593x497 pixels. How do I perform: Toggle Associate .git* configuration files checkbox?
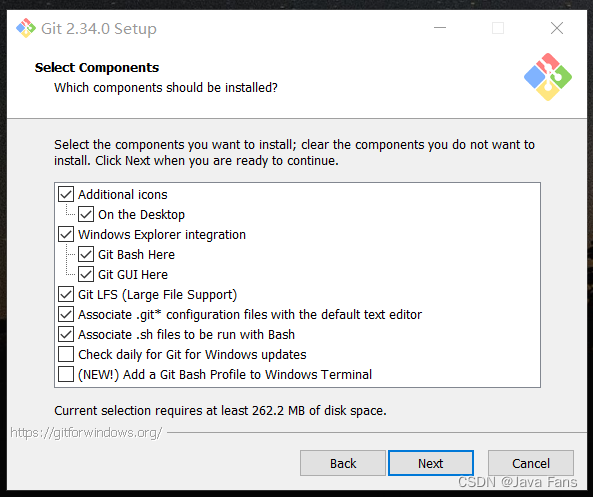(x=66, y=315)
